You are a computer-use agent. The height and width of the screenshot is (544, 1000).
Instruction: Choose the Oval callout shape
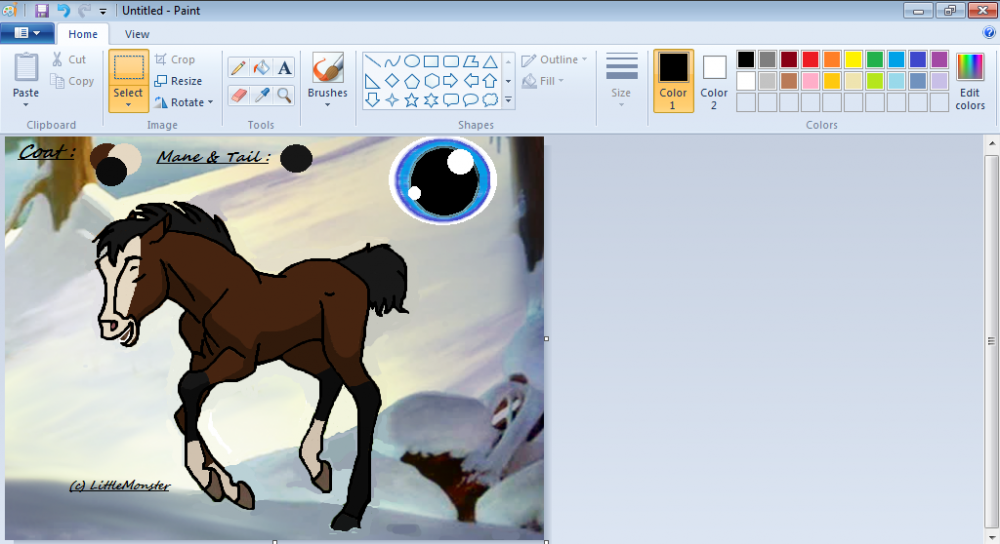click(x=471, y=100)
